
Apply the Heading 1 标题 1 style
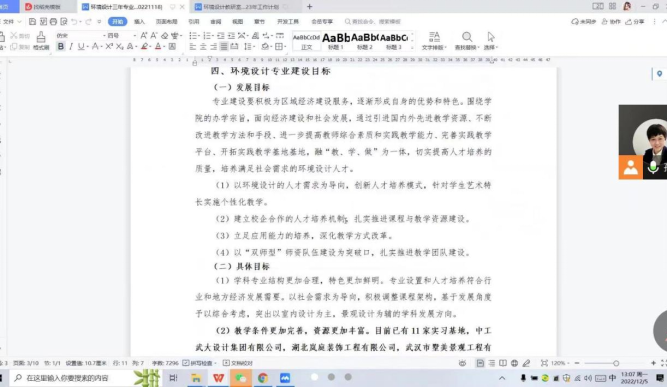(336, 41)
